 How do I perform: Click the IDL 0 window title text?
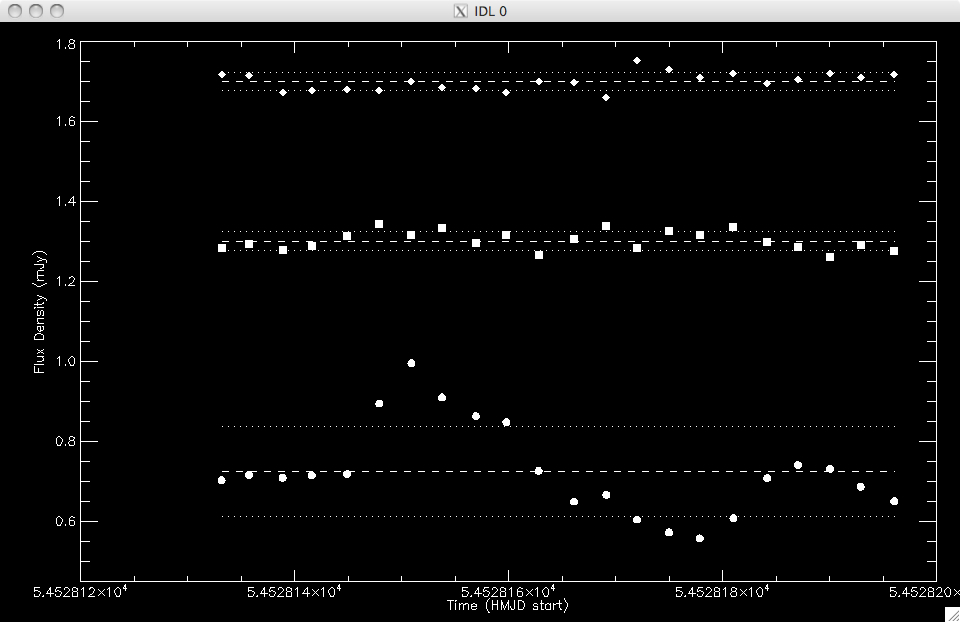coord(490,11)
